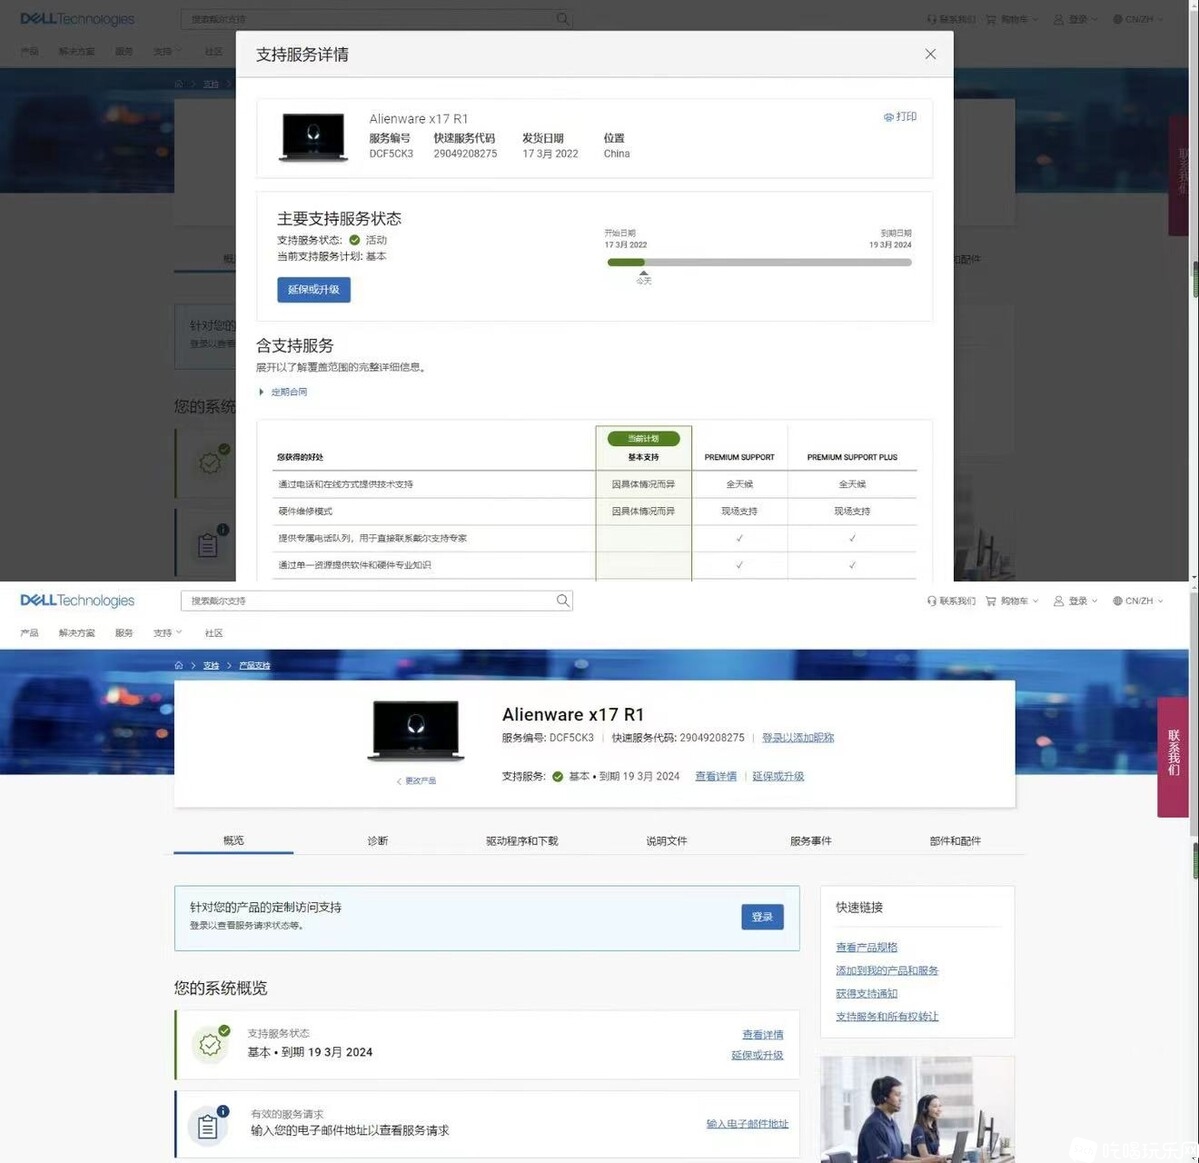Open the 产品 menu on the undimmed page
This screenshot has height=1163, width=1199.
29,633
